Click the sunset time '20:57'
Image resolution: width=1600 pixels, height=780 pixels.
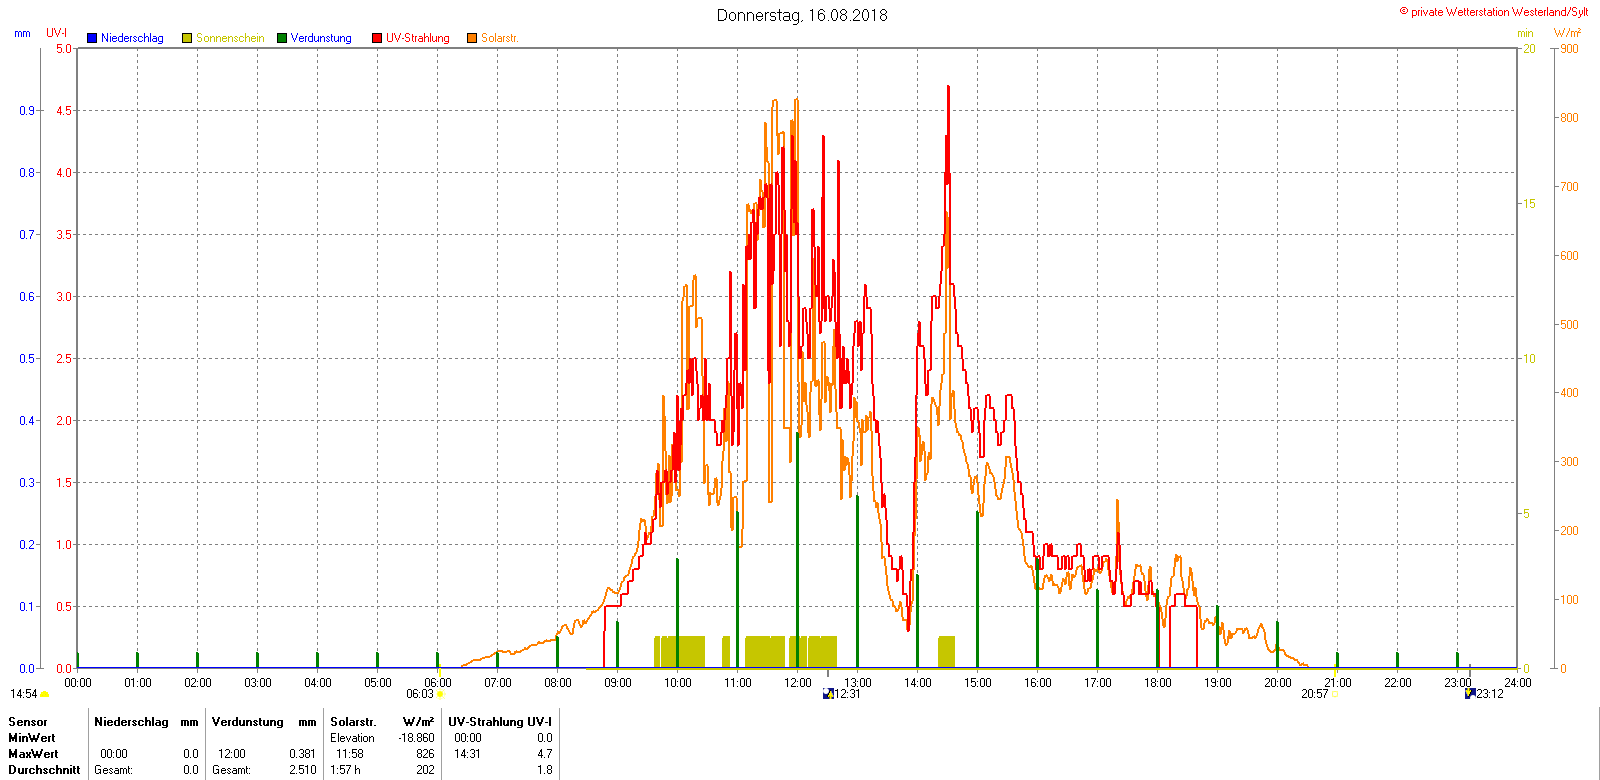point(1315,694)
